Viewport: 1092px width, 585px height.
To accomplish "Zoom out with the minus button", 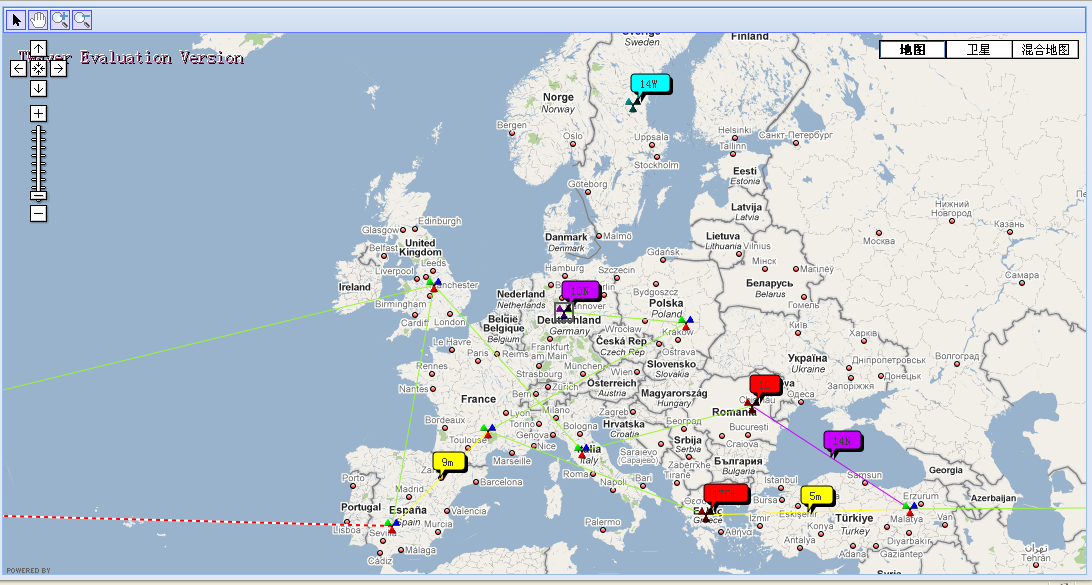I will click(38, 214).
